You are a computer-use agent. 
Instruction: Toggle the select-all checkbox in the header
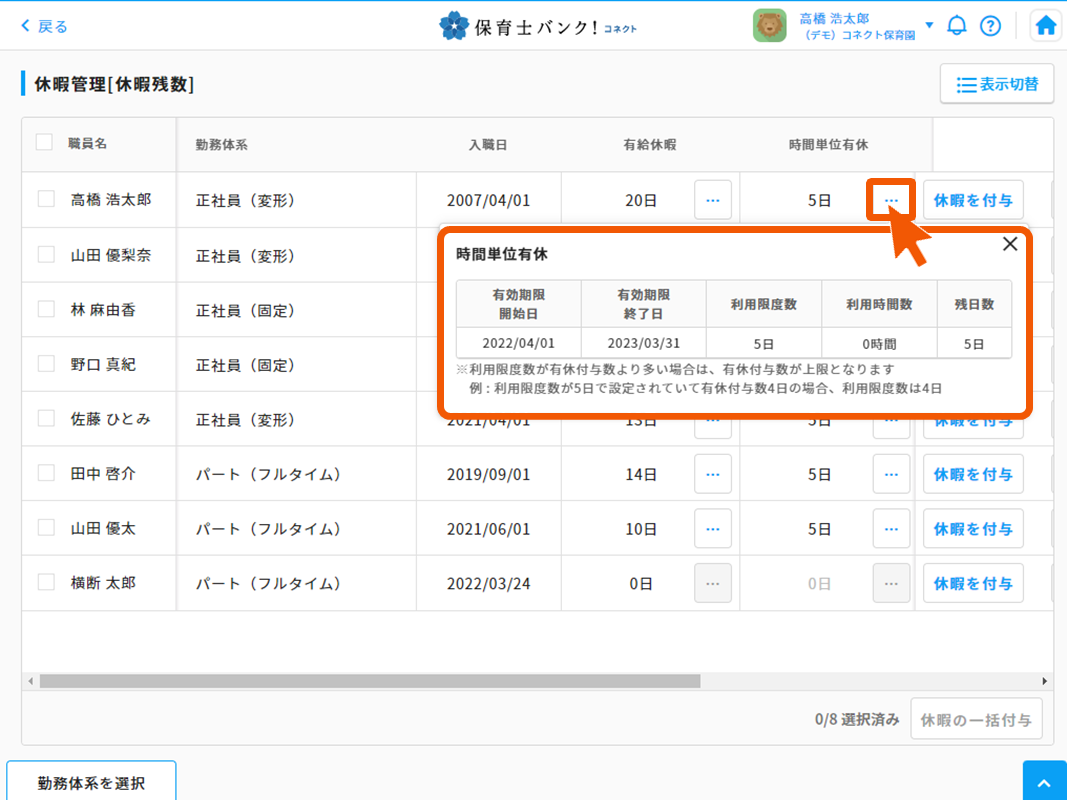click(44, 143)
